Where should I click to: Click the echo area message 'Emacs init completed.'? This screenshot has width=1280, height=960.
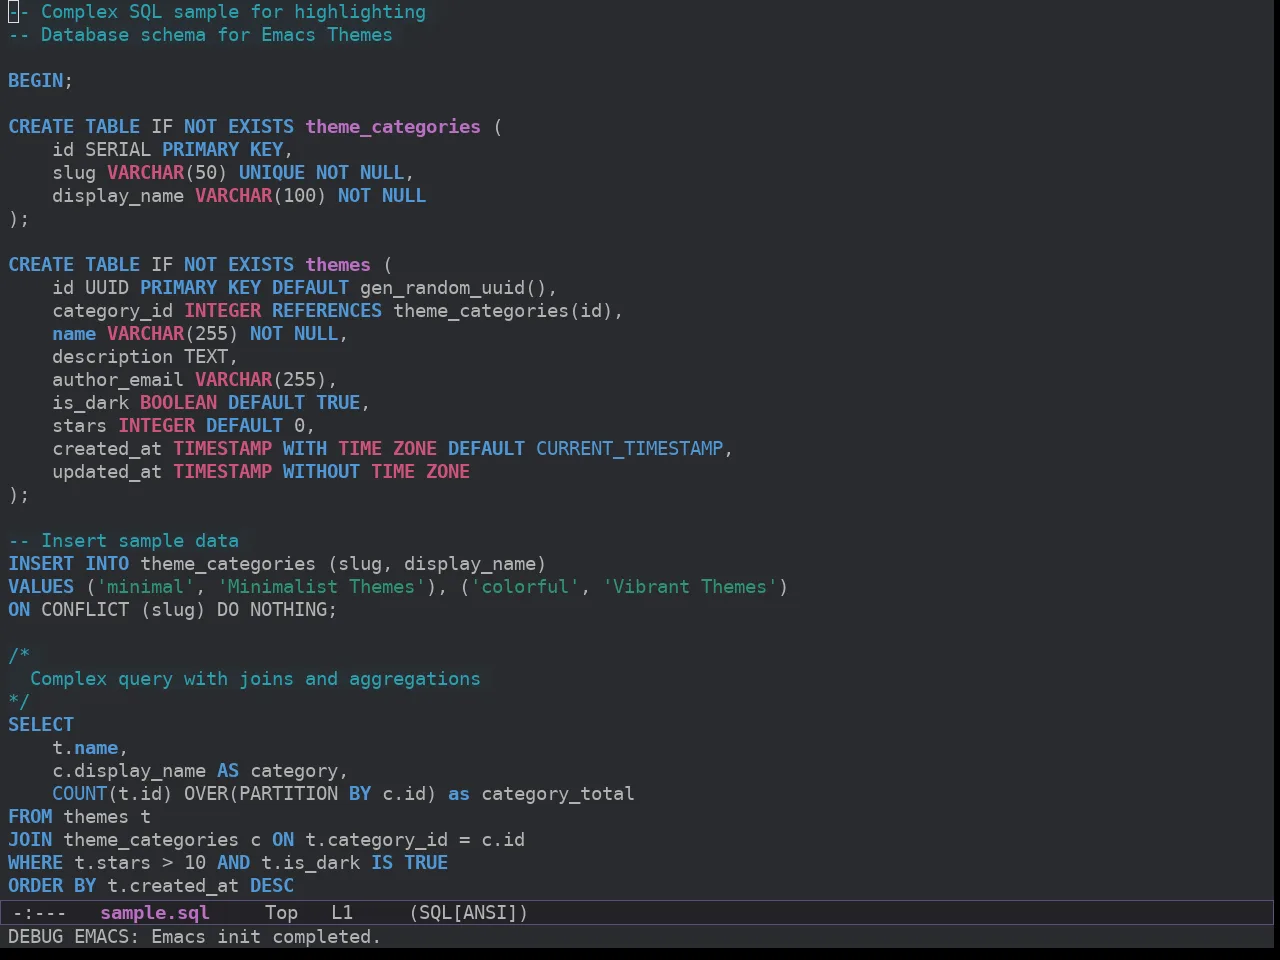[x=266, y=937]
